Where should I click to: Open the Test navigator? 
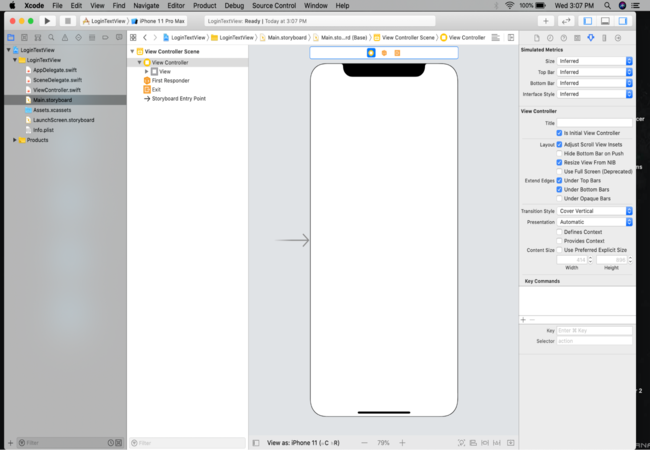tap(78, 37)
